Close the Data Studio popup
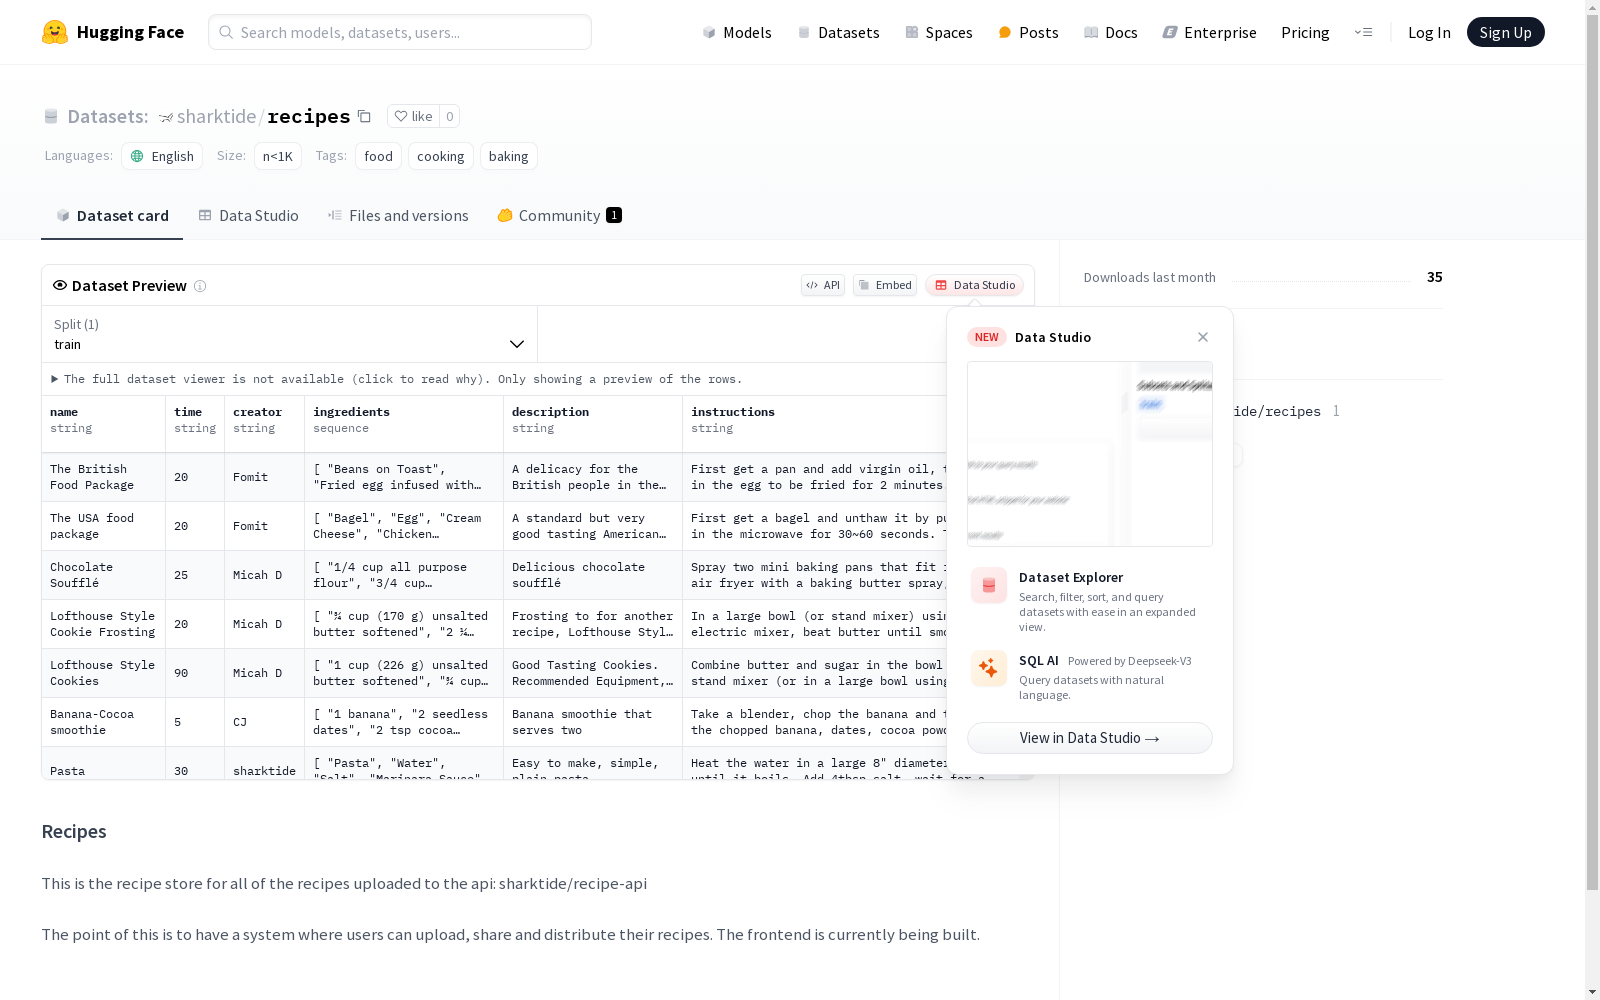 click(1203, 337)
